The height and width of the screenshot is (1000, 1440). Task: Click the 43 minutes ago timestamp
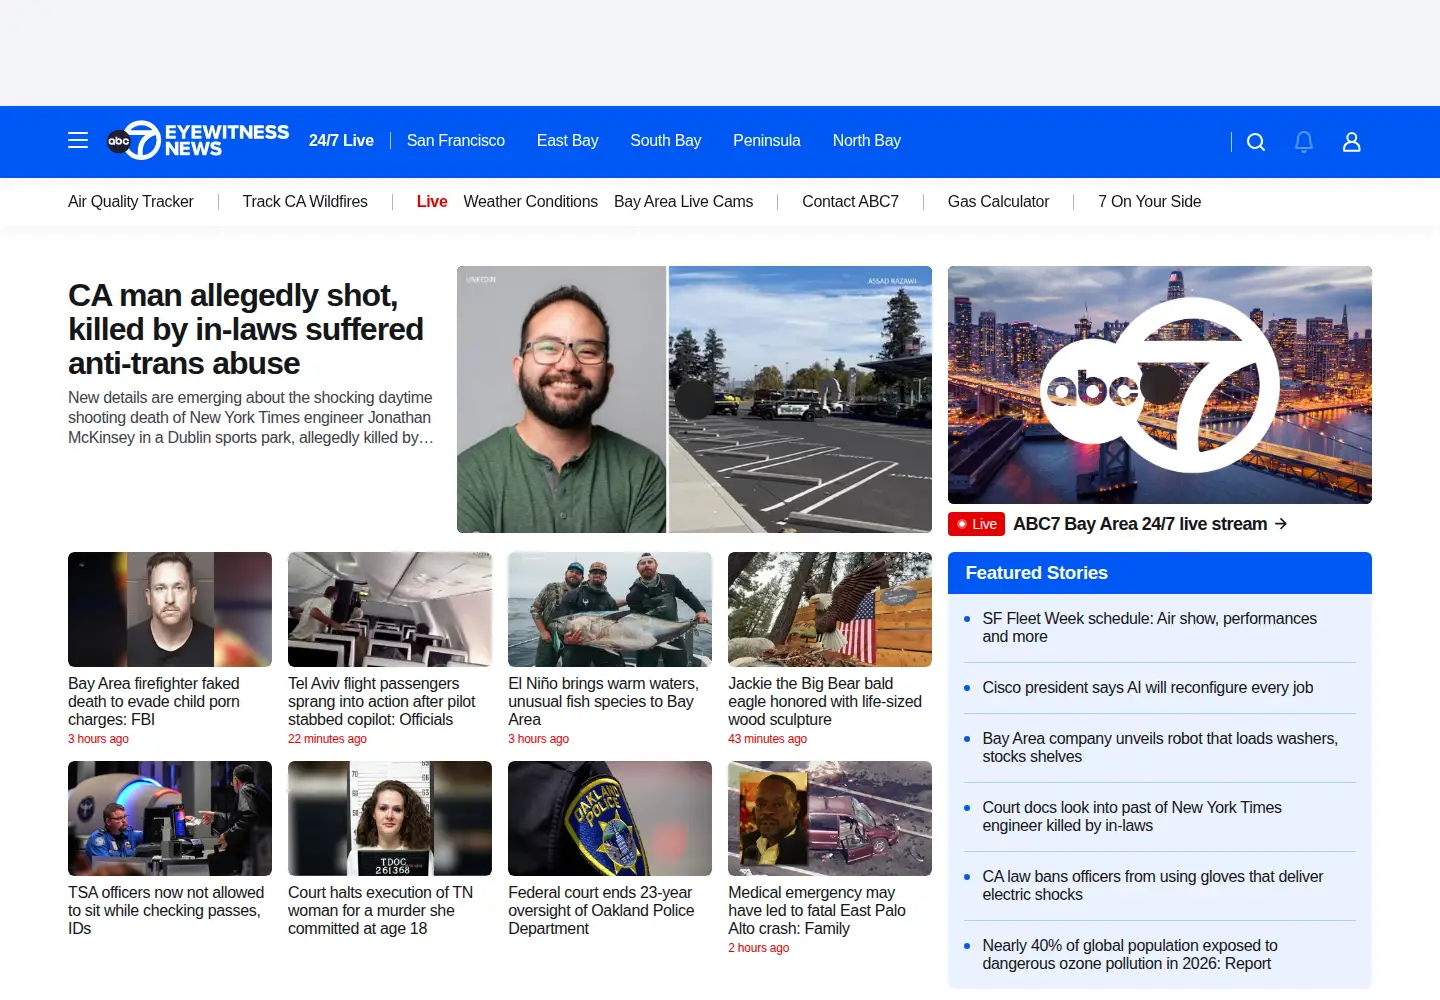click(x=767, y=740)
